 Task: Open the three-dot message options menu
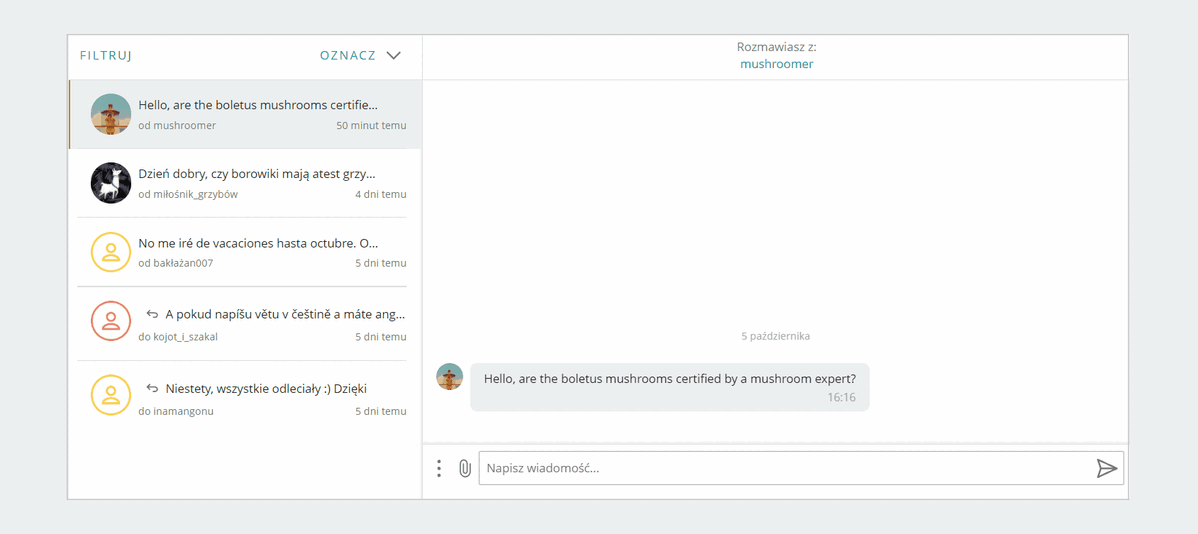[439, 468]
